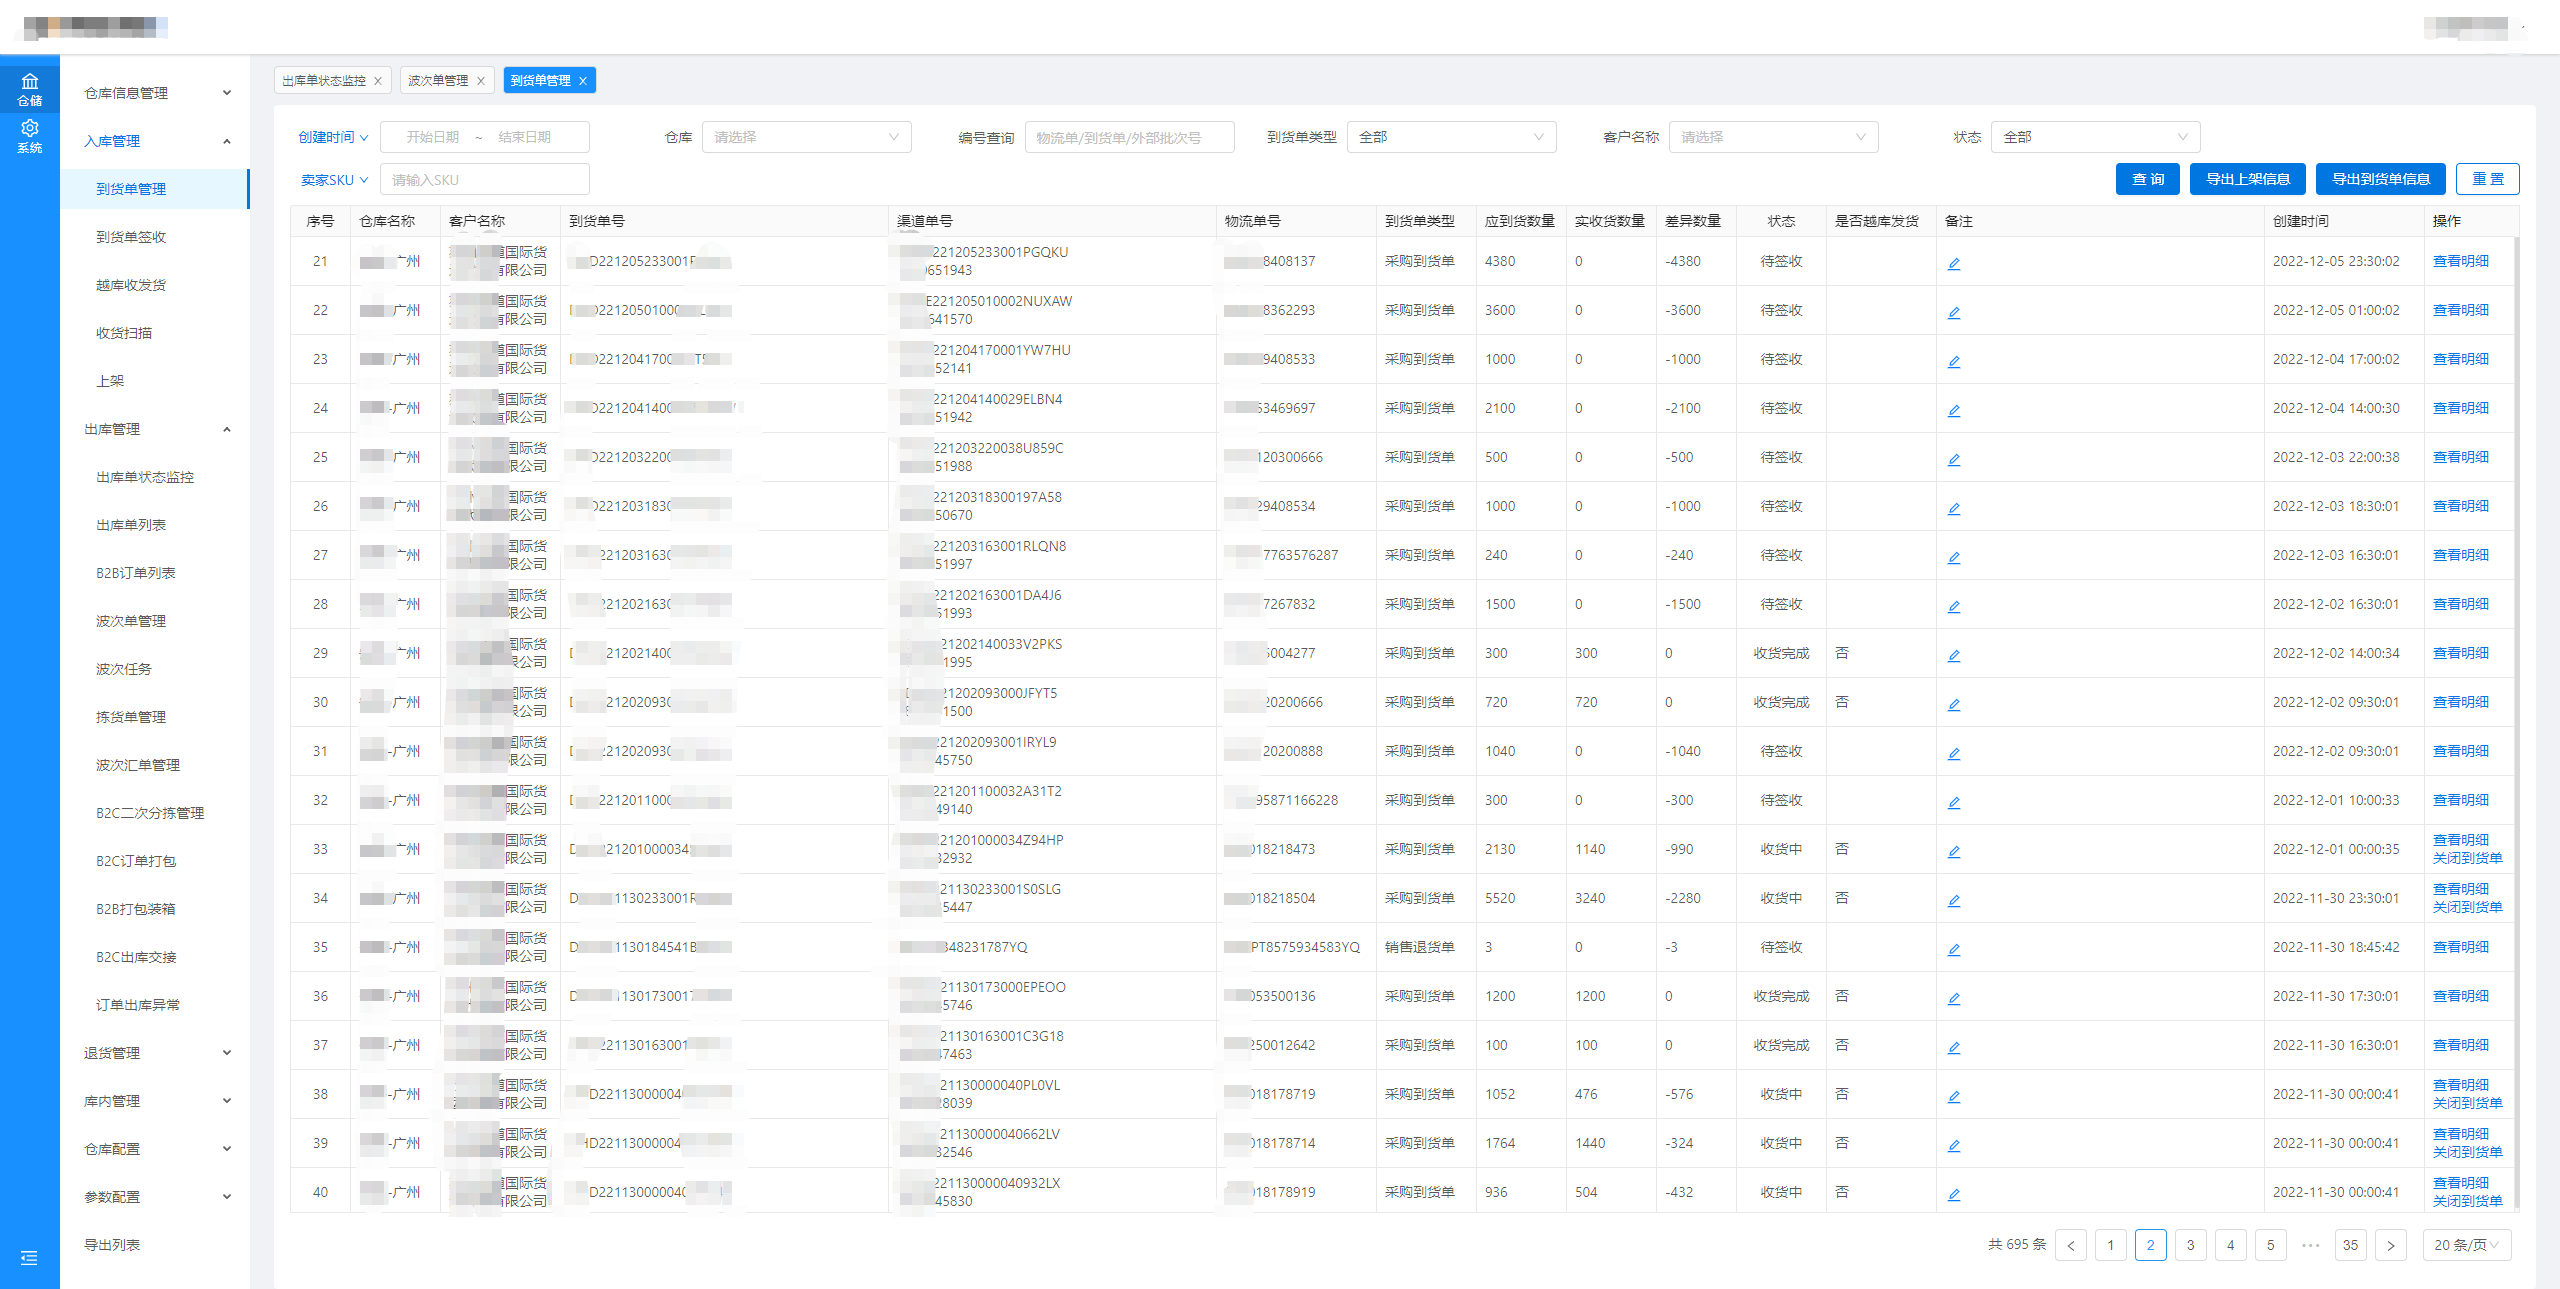Expand 退货管理 sidebar group
Screen dimensions: 2560x1289
[x=155, y=1053]
